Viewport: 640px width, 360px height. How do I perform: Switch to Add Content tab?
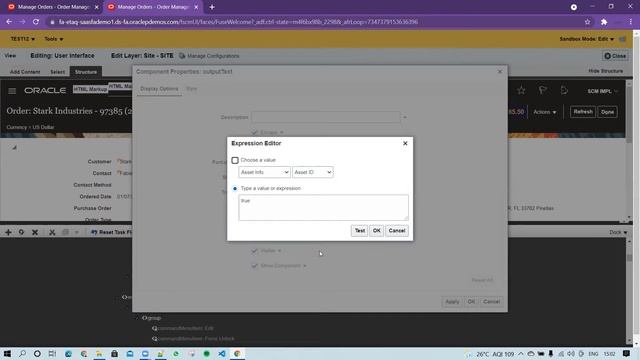(x=25, y=72)
